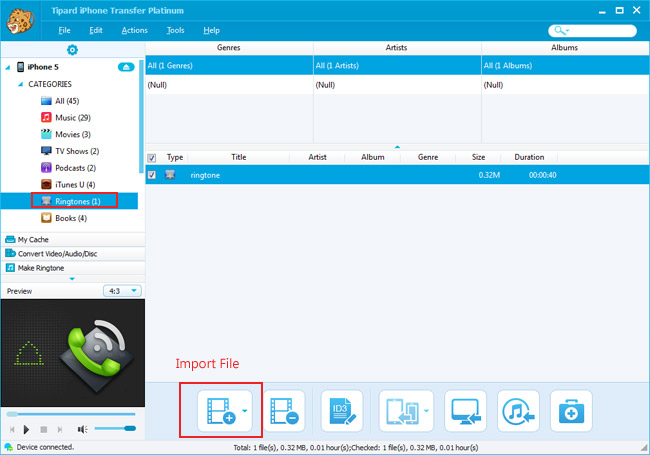Open the Actions menu
The image size is (650, 455).
point(134,30)
